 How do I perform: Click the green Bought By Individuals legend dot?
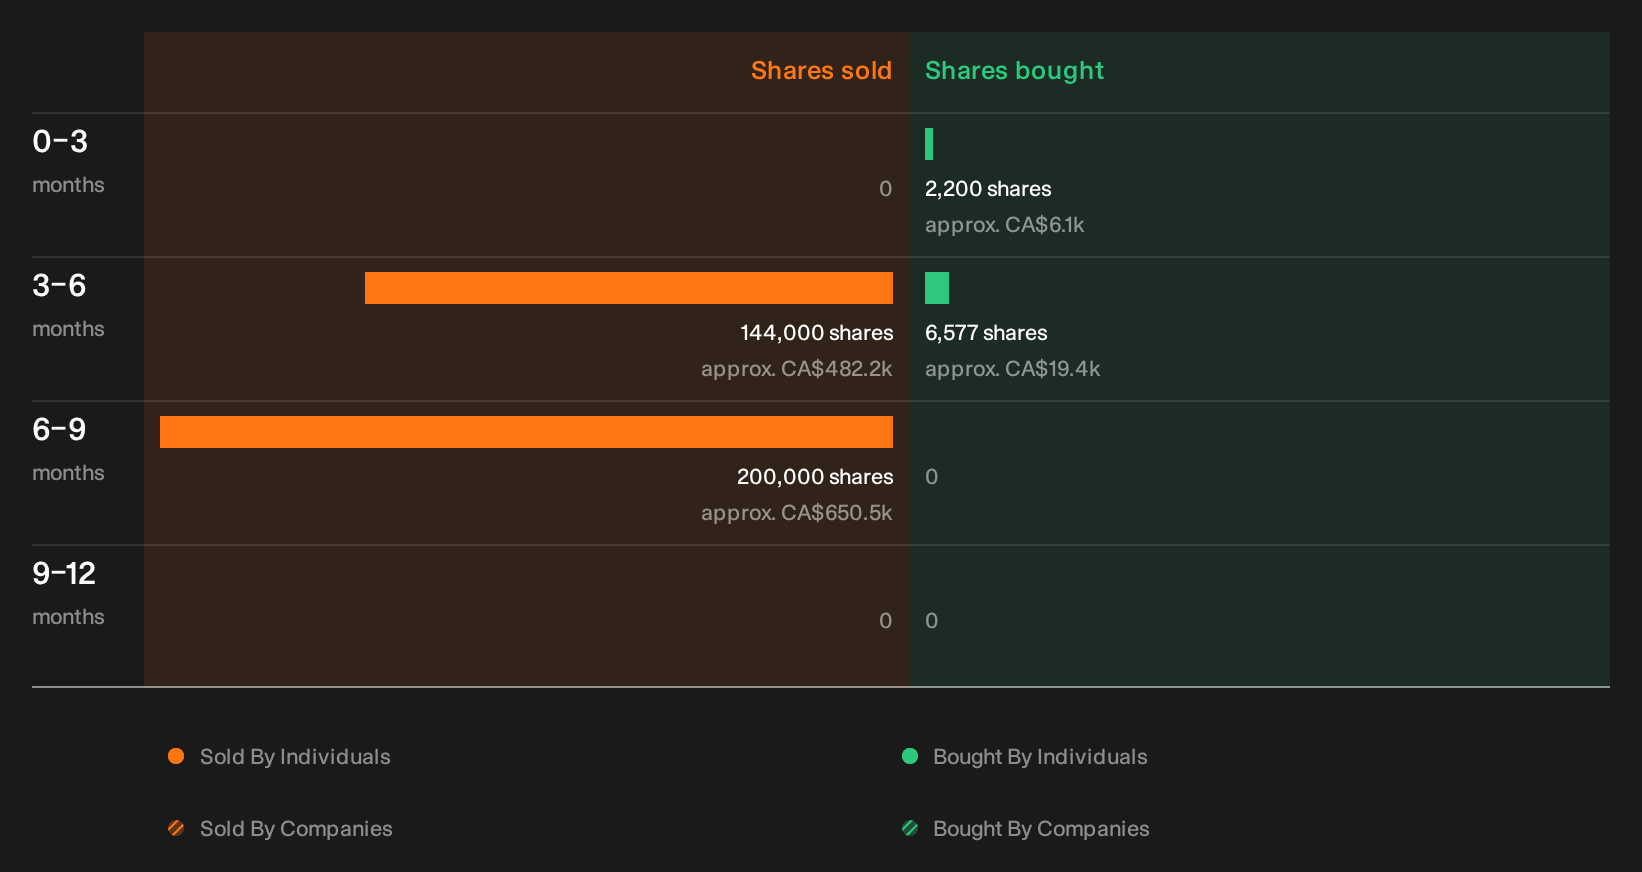pyautogui.click(x=910, y=756)
